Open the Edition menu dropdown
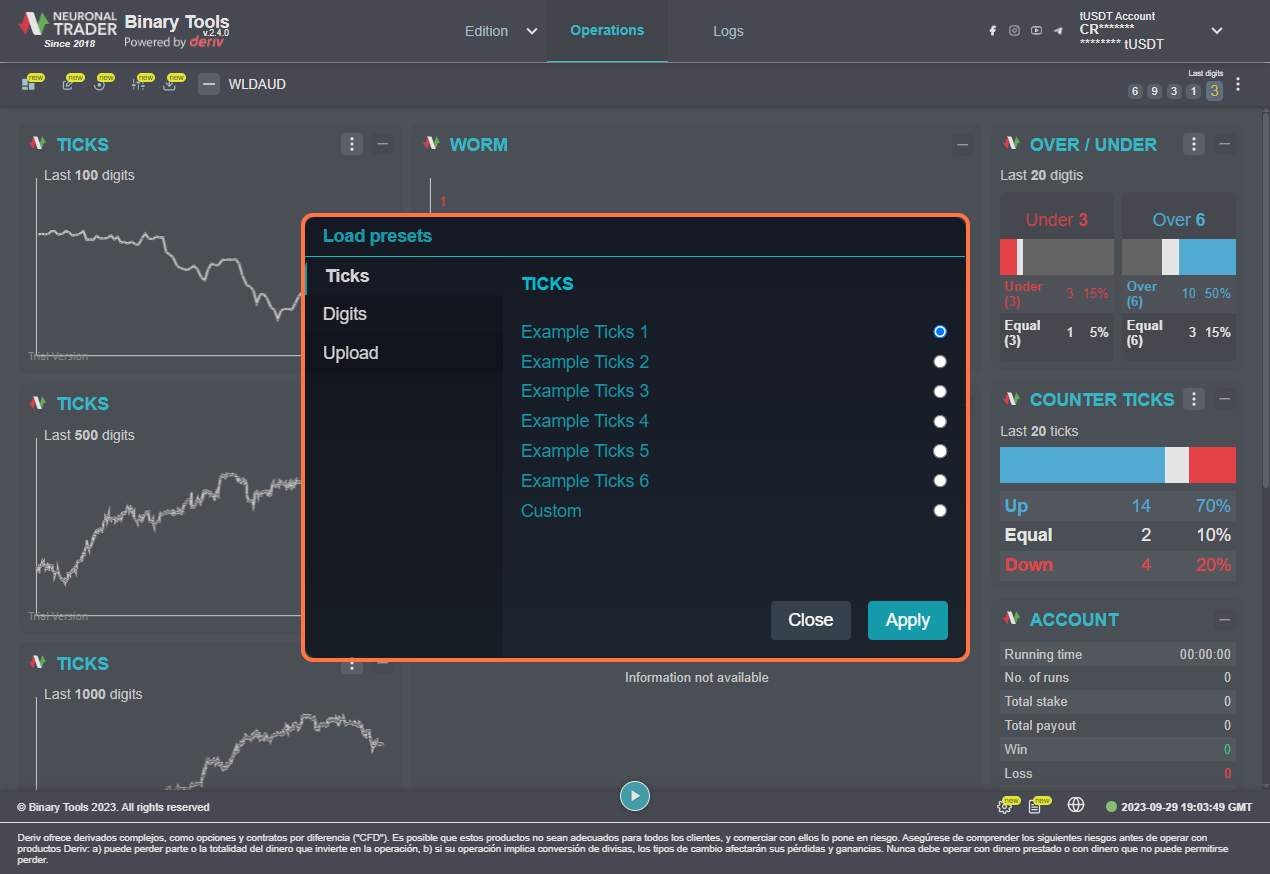Screen dimensions: 1270x874 click(501, 31)
